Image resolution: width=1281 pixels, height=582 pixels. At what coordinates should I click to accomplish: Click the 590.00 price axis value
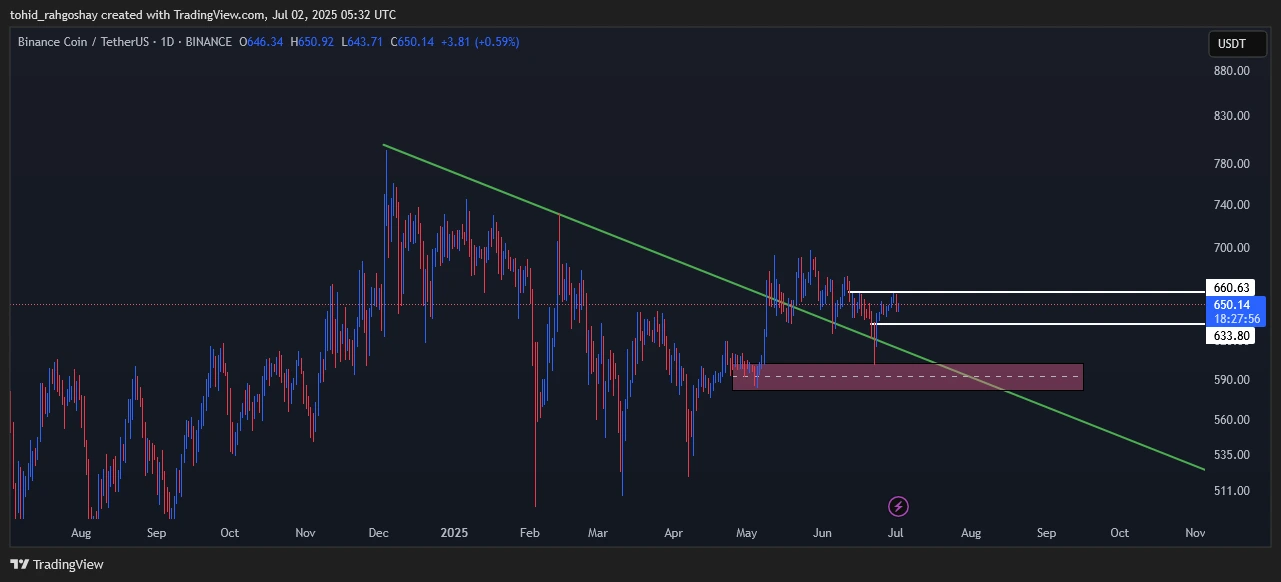click(1231, 380)
